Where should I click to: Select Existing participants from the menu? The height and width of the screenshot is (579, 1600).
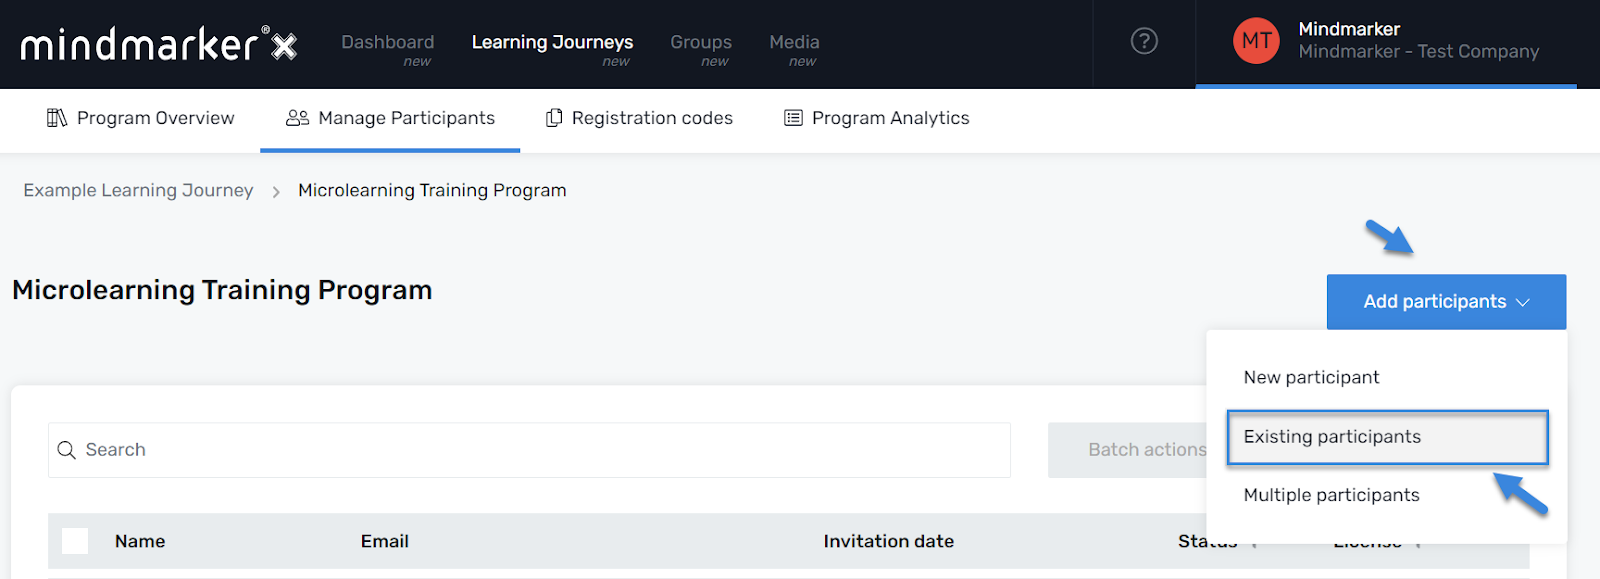point(1388,437)
